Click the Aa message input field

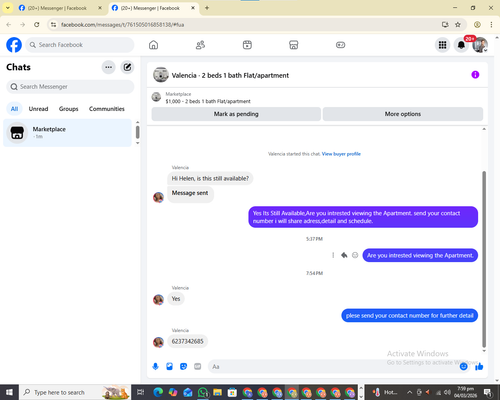click(333, 367)
